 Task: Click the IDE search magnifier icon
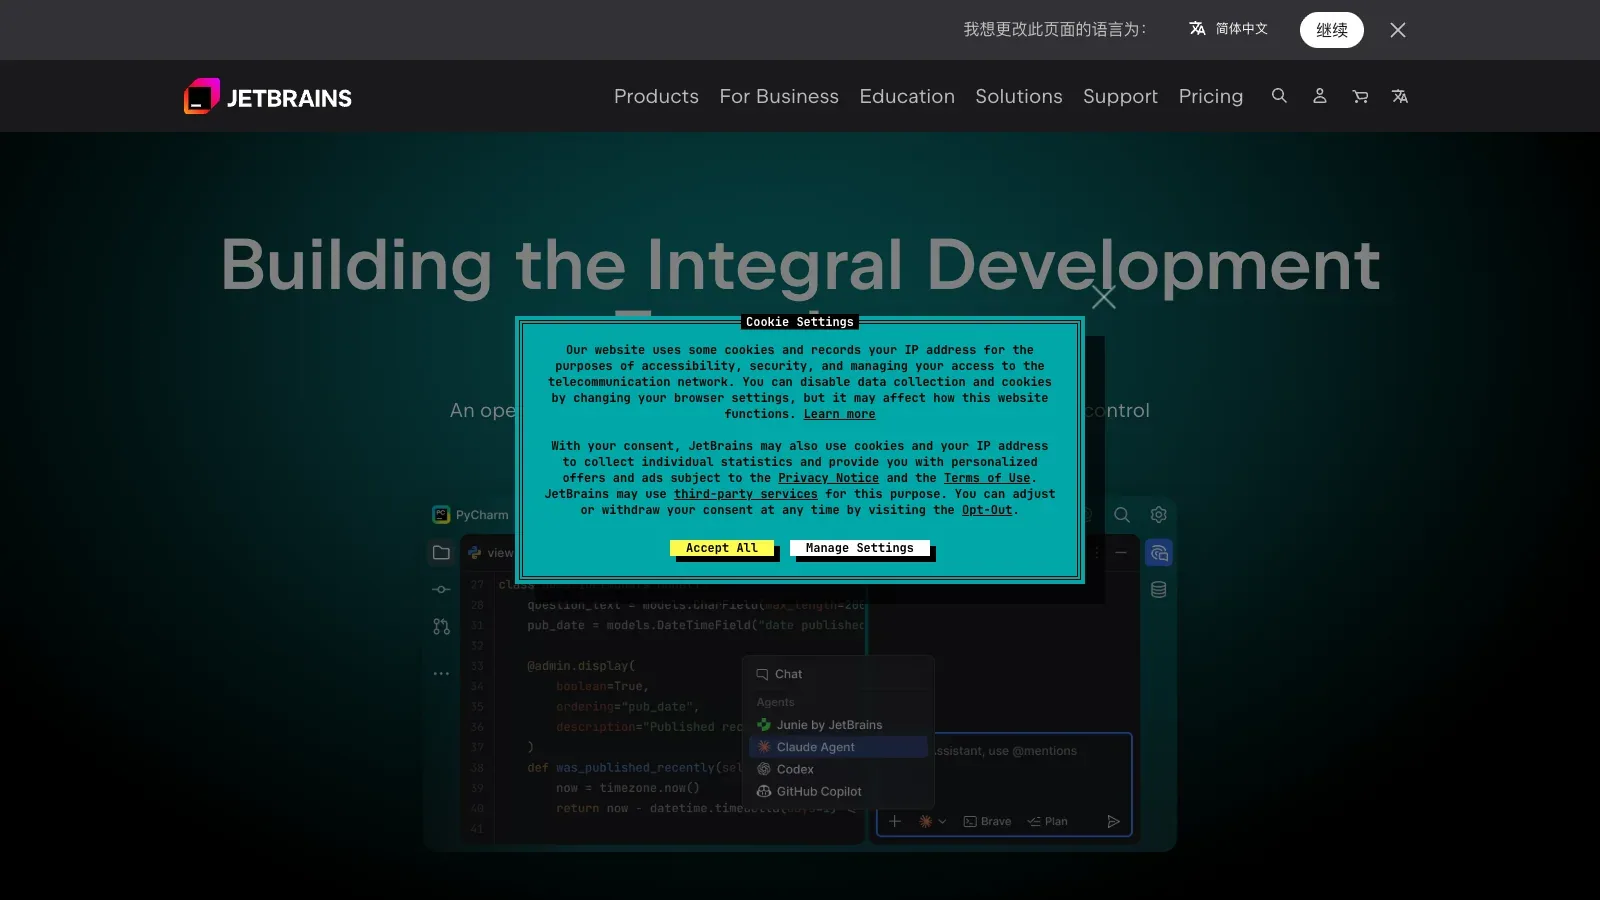click(1122, 515)
